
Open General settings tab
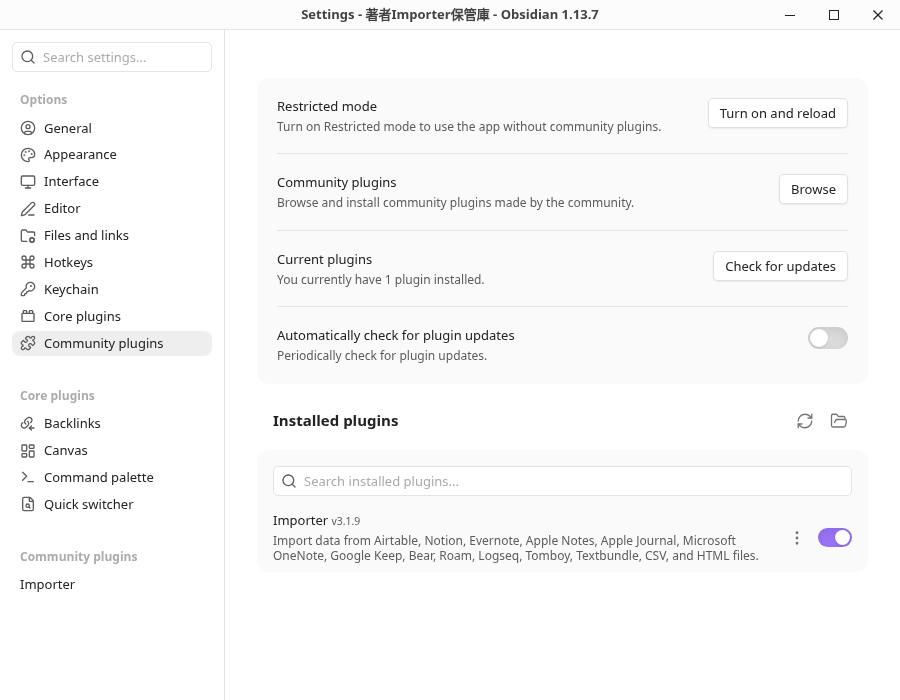click(112, 128)
